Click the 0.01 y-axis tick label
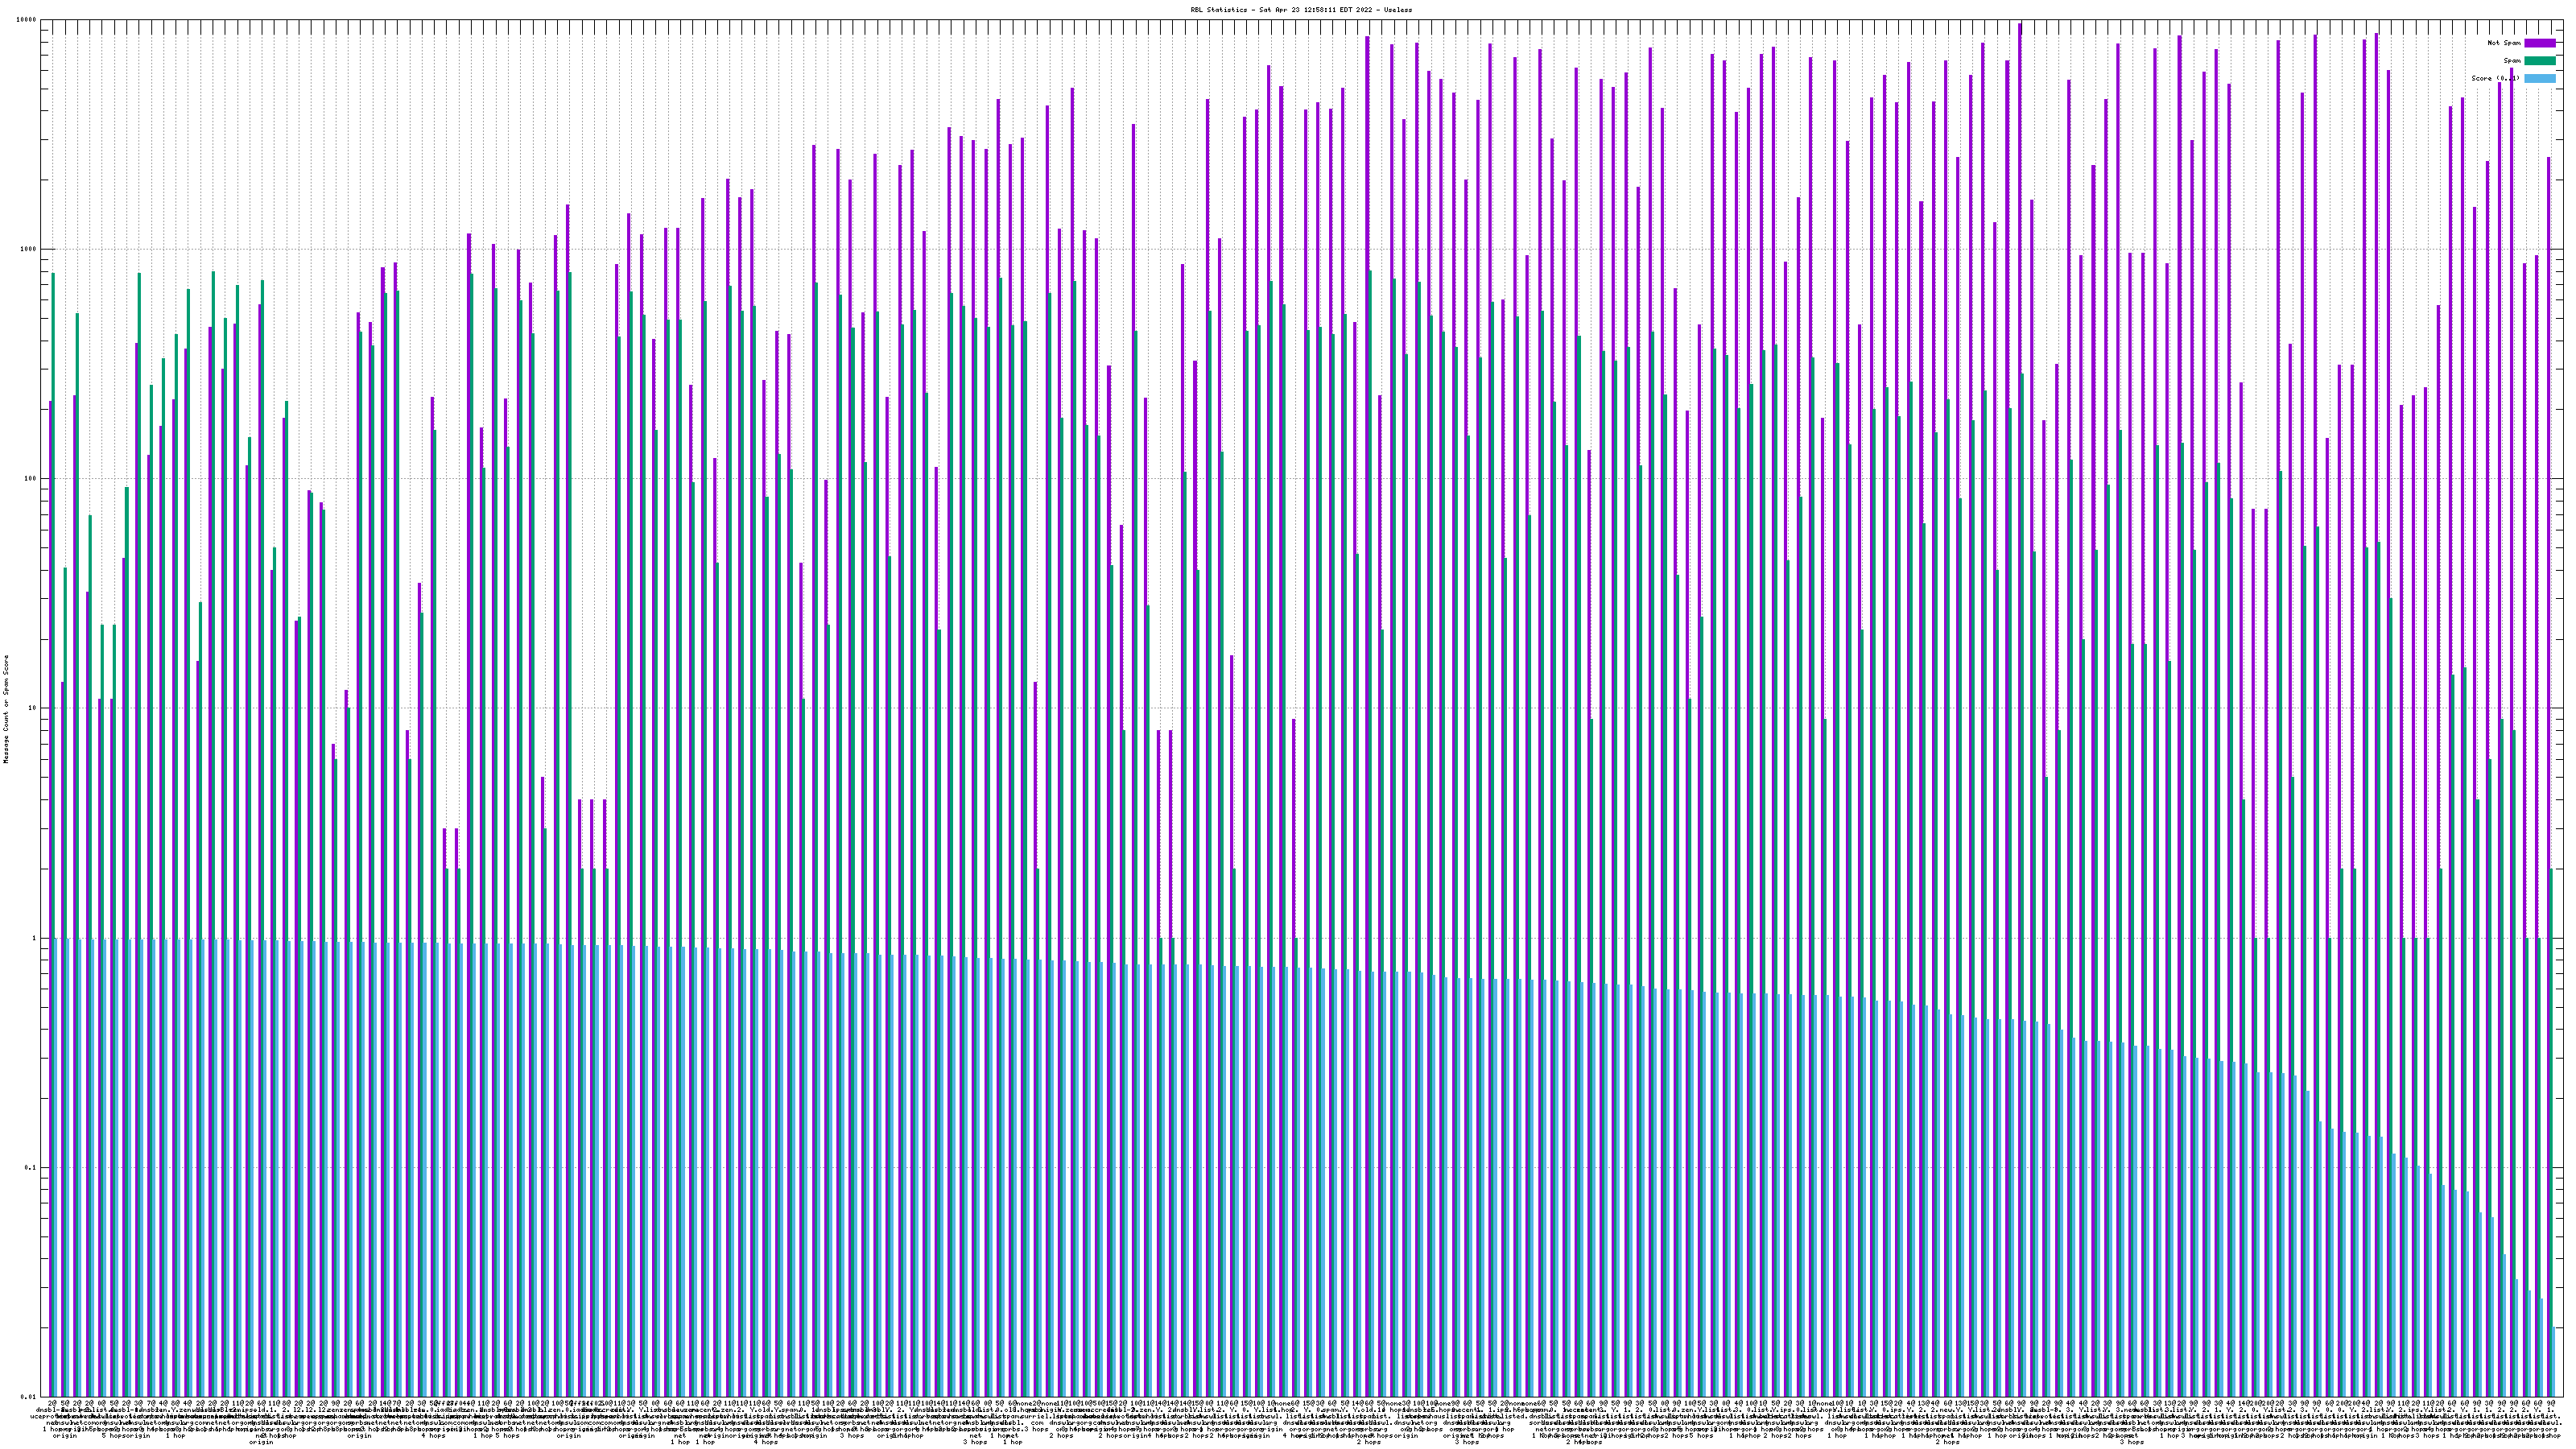Screen dimensions: 2576x1449 (29, 1397)
